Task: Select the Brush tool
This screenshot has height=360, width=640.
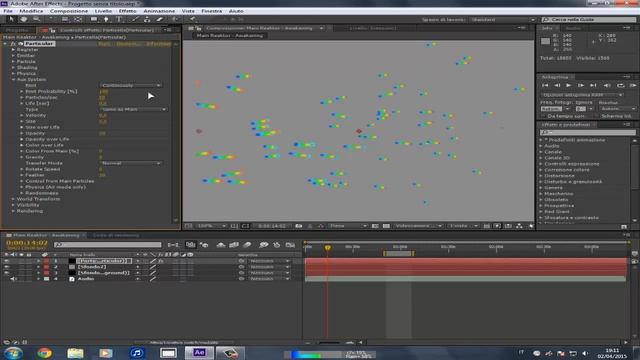Action: 135,19
